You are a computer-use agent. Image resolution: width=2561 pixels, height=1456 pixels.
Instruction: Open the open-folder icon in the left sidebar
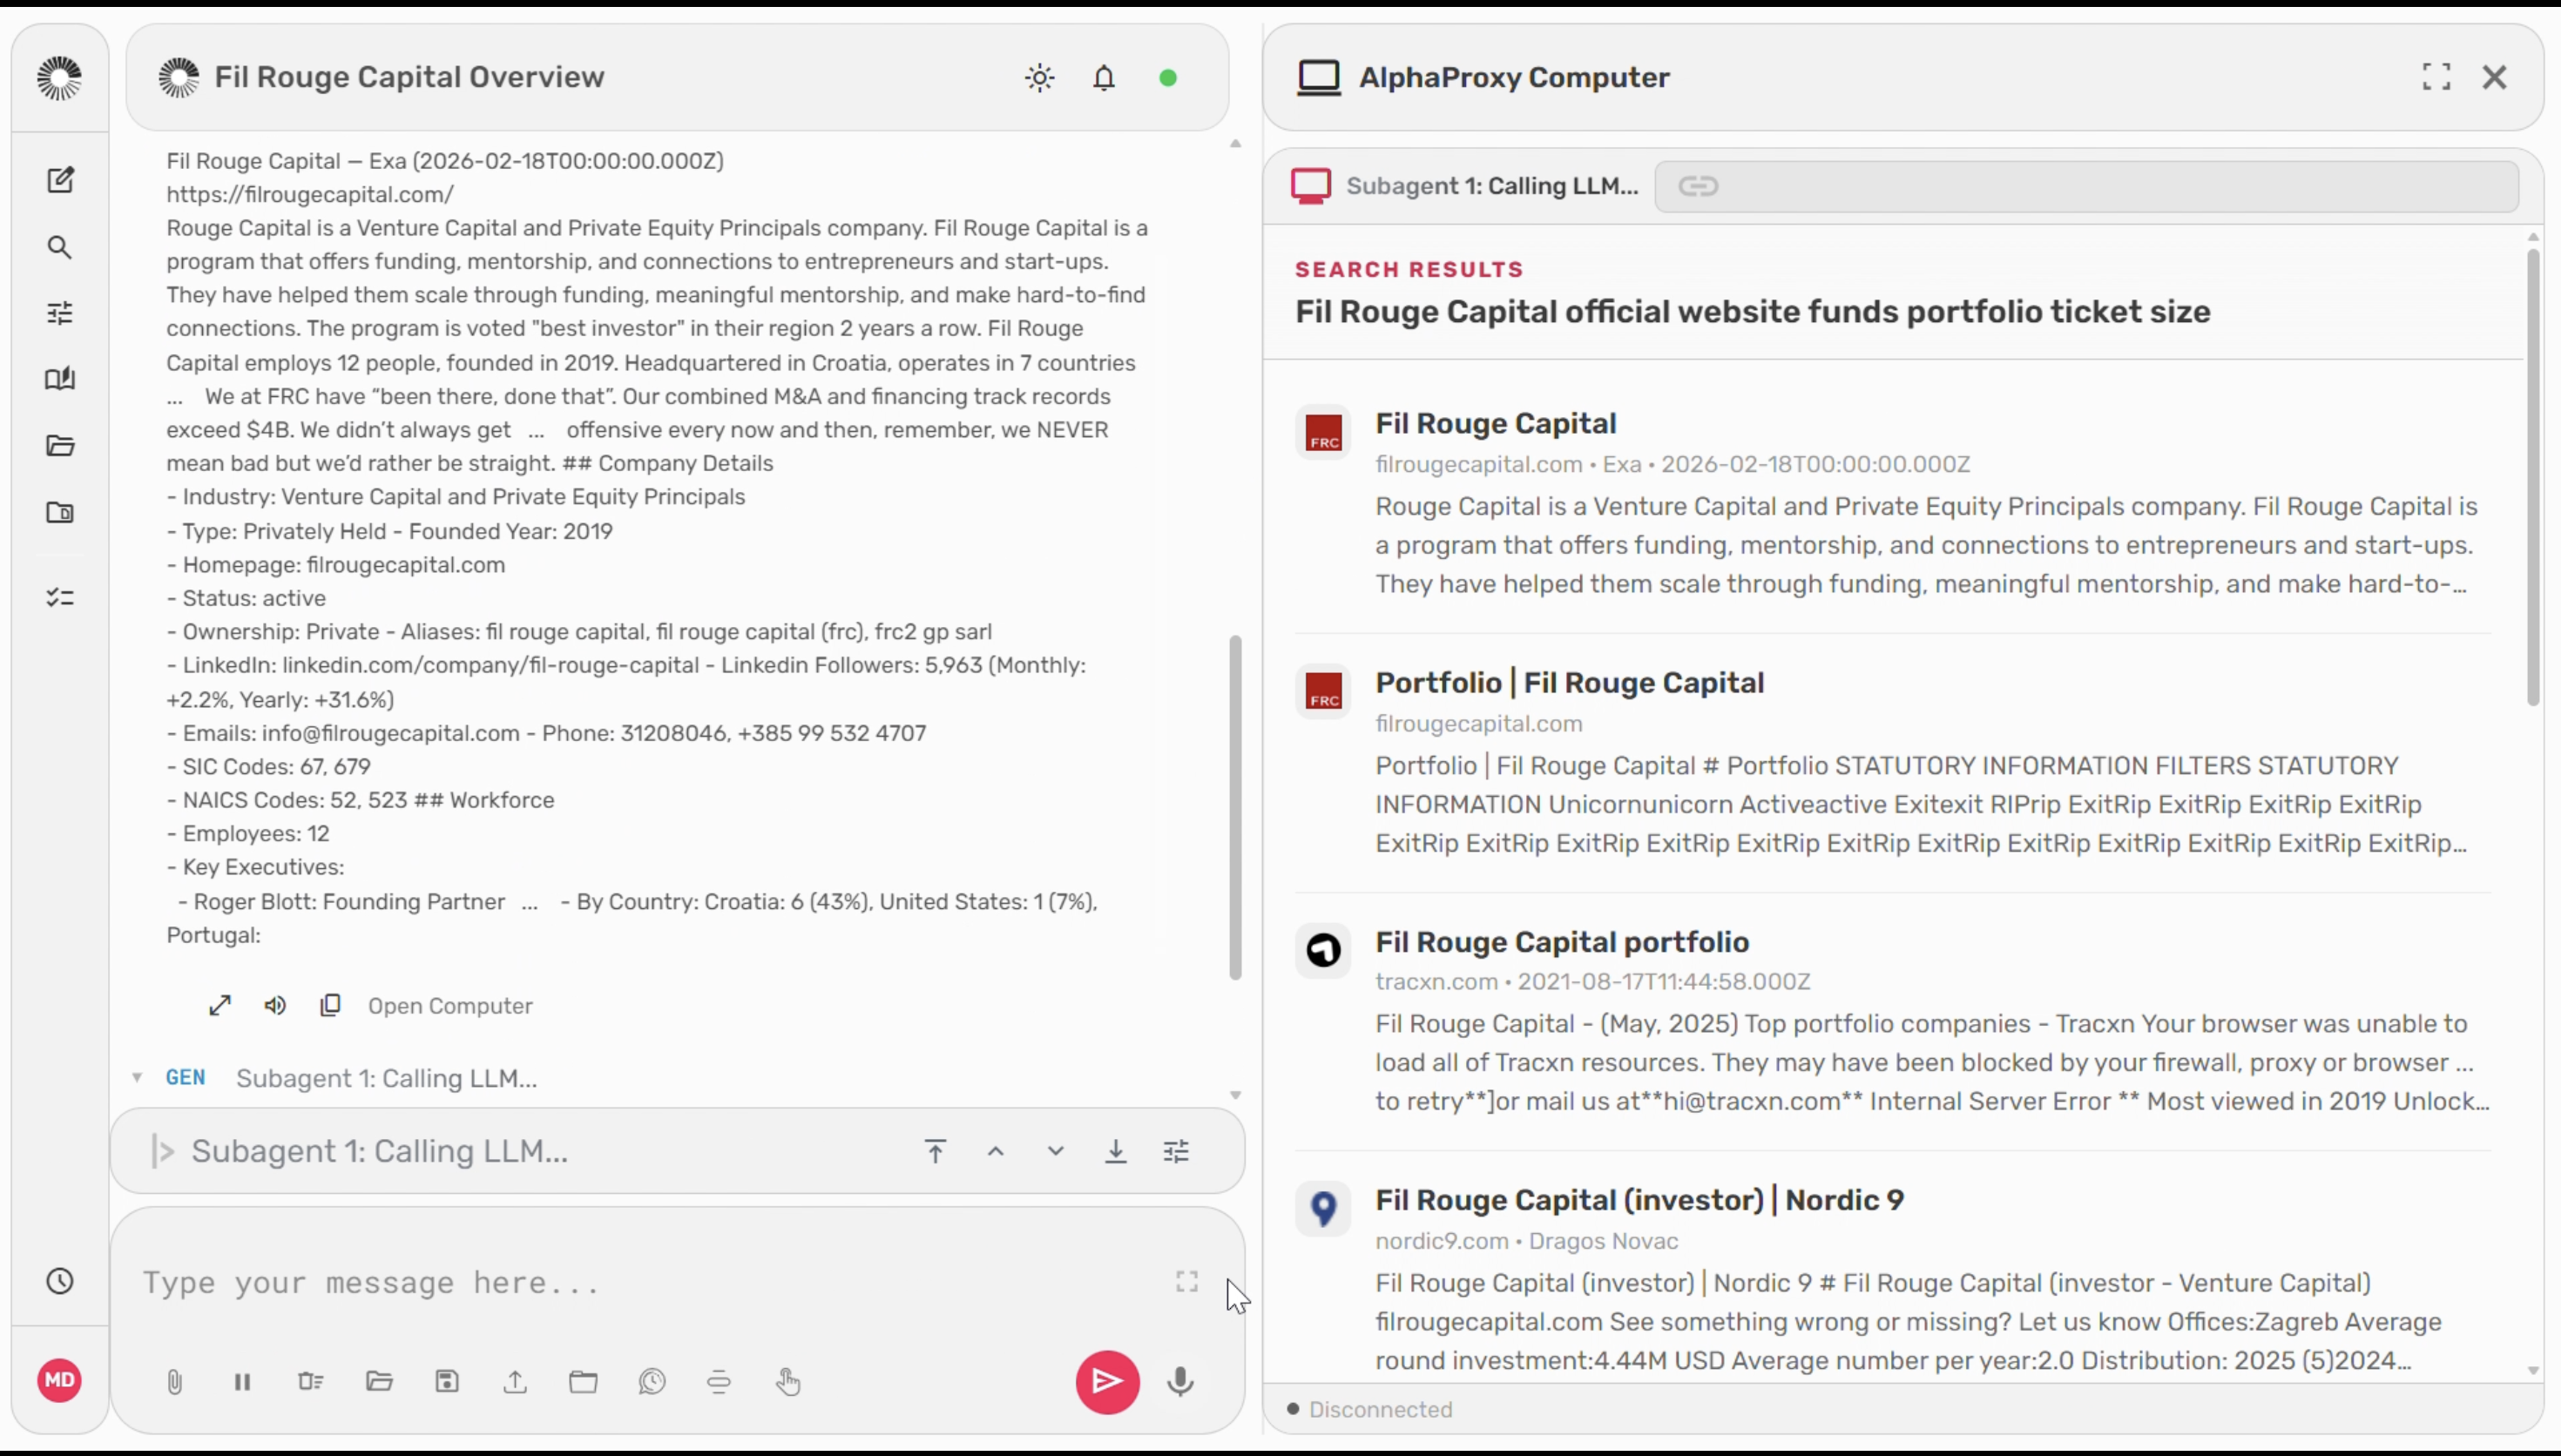click(60, 446)
